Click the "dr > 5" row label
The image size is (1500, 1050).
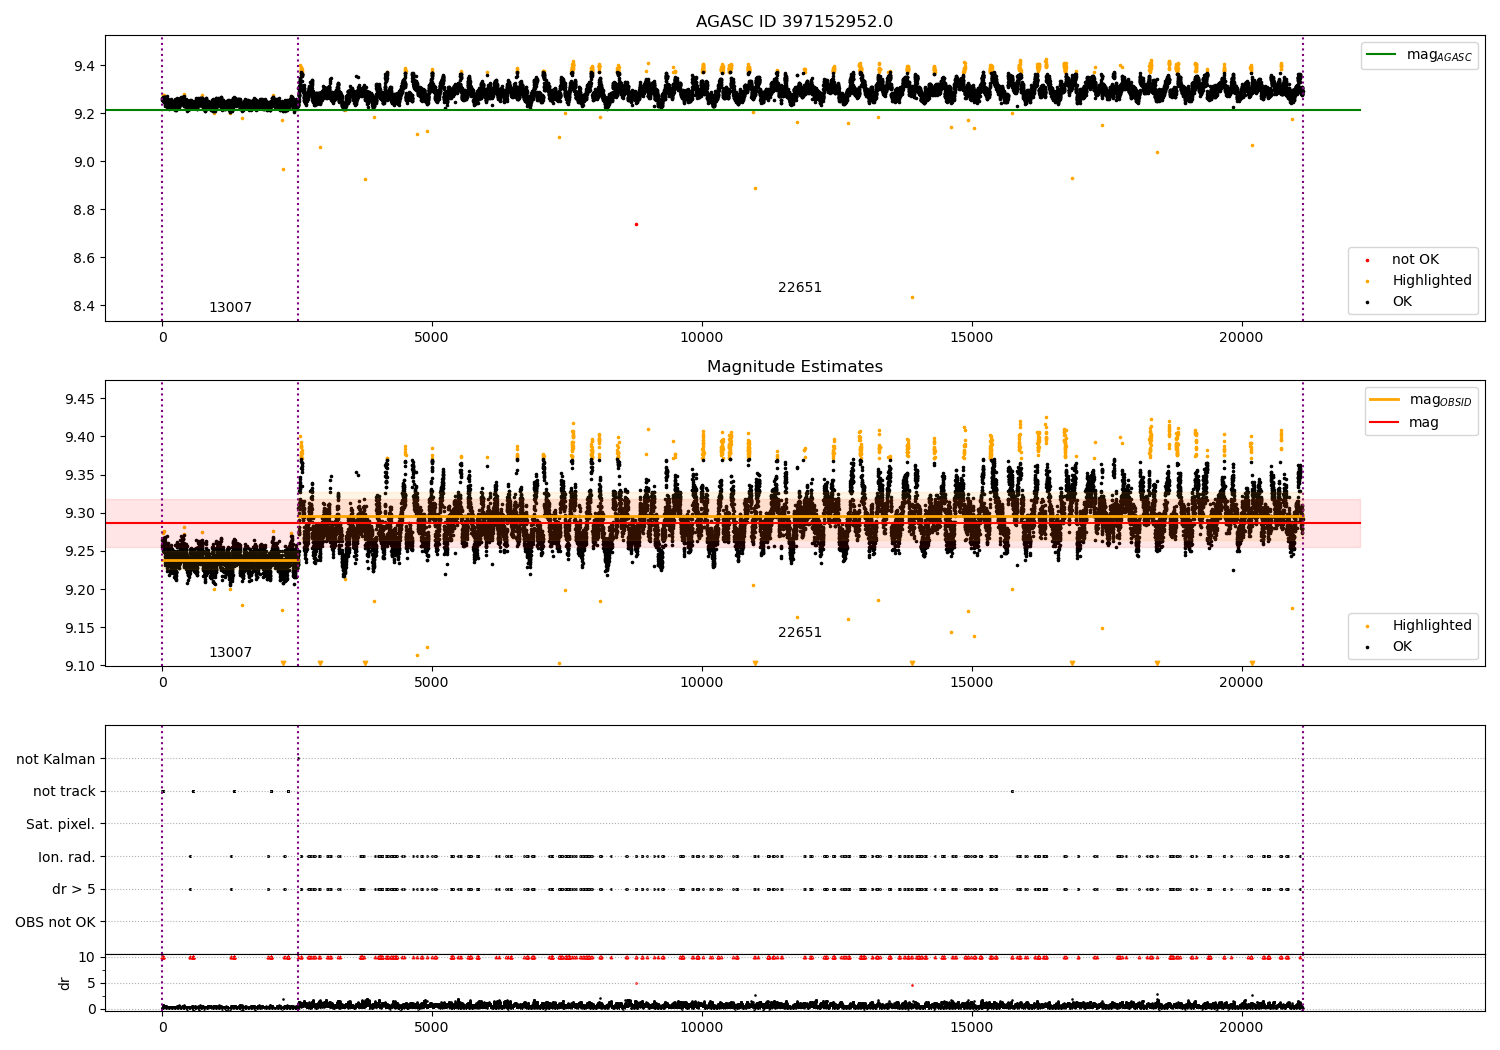(74, 890)
